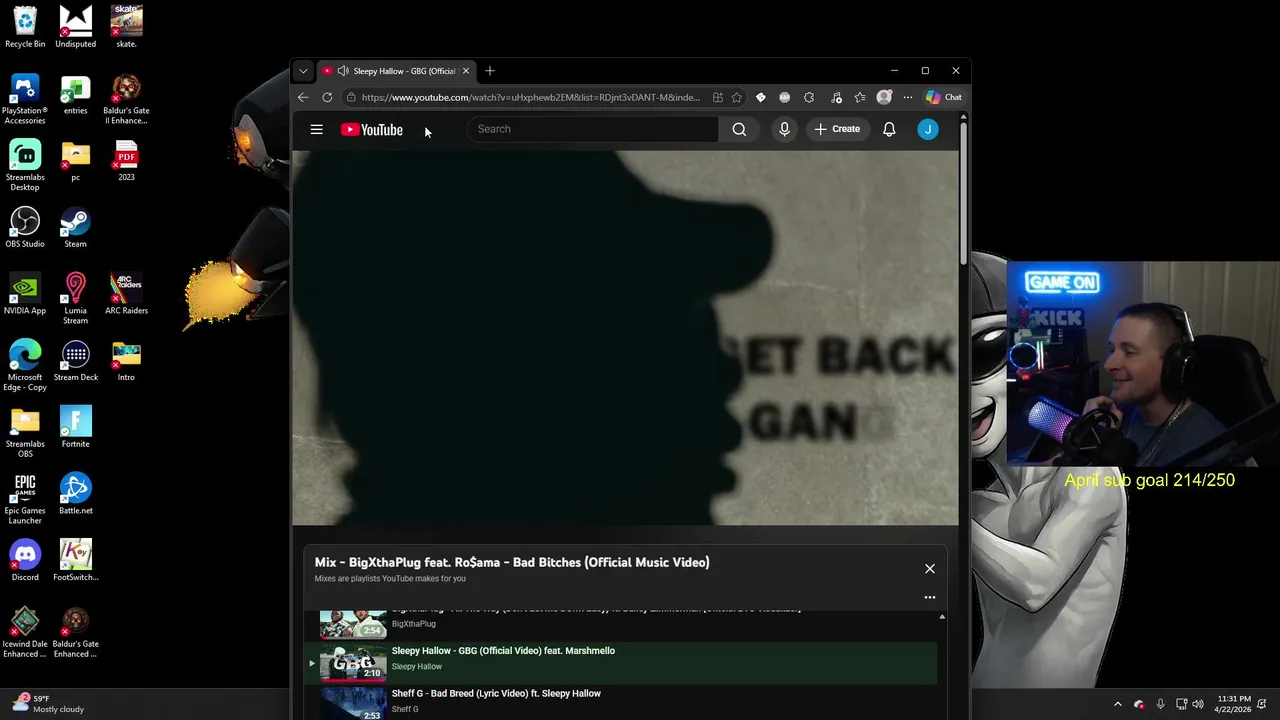Open the J account avatar menu

tap(928, 129)
